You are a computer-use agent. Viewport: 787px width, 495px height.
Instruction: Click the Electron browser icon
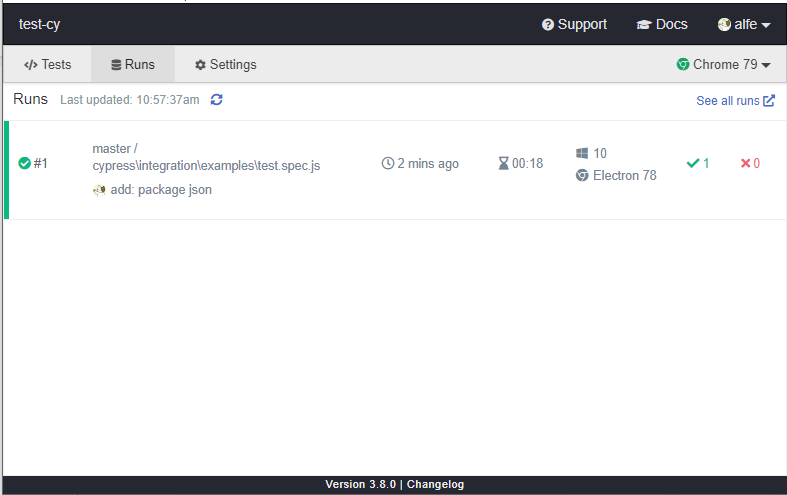[x=582, y=175]
